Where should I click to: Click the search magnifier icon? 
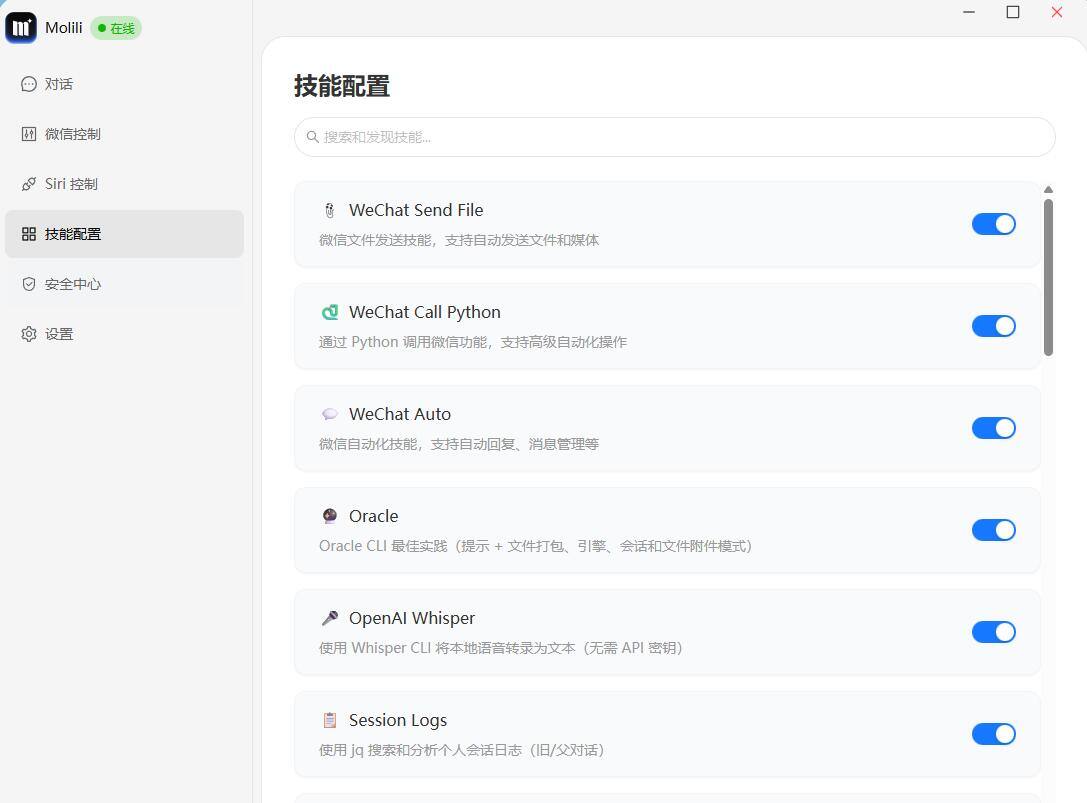[313, 137]
